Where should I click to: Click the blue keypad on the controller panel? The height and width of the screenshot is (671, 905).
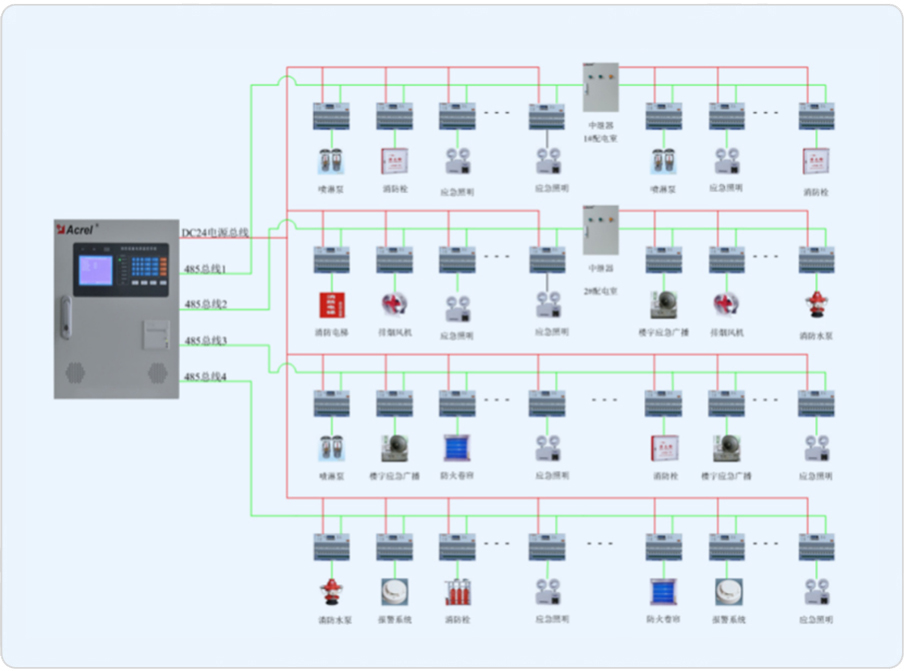tap(145, 267)
